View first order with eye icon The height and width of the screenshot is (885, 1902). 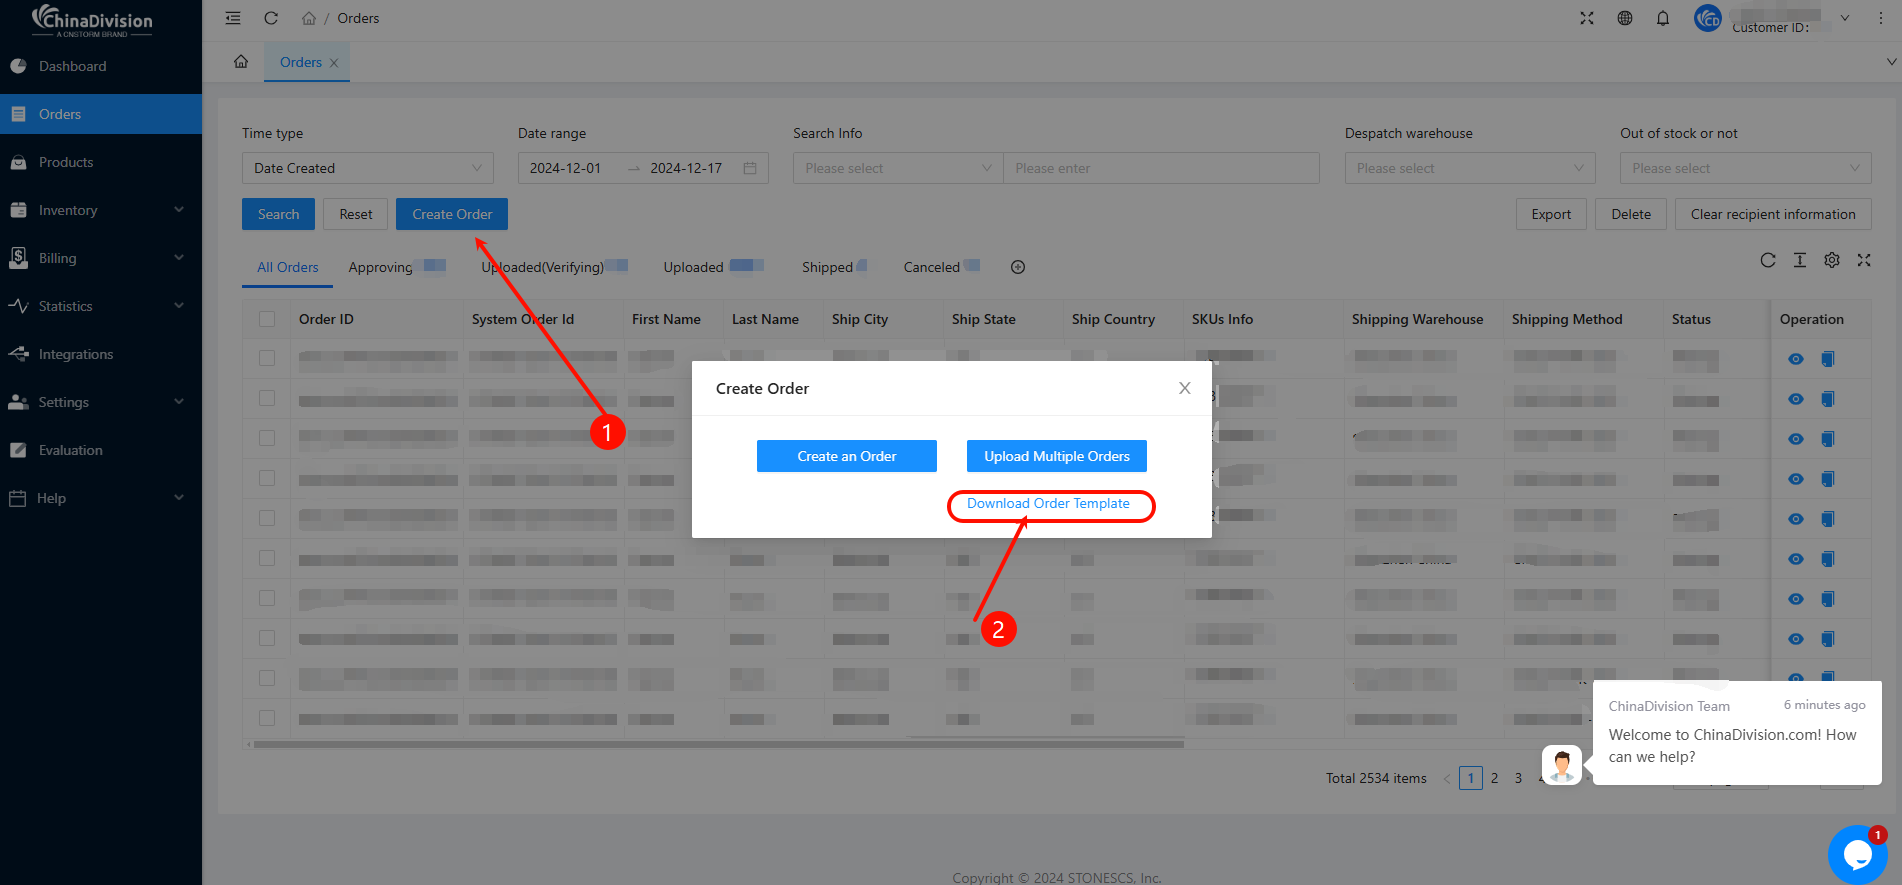1796,359
